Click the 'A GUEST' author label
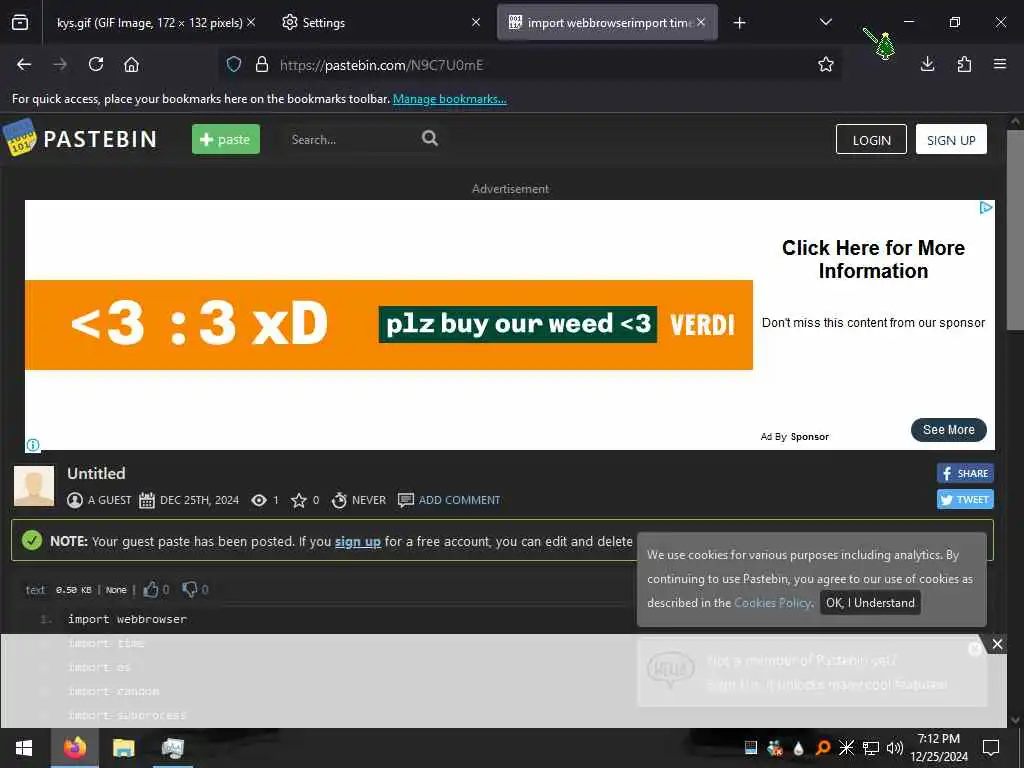Viewport: 1024px width, 768px height. tap(109, 500)
